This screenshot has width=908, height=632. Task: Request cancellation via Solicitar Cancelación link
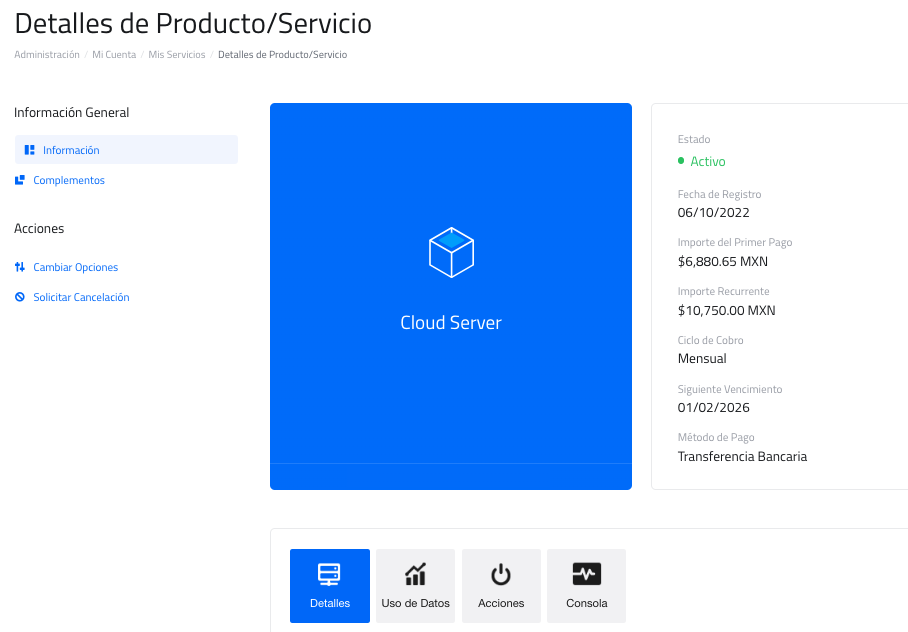[x=81, y=297]
